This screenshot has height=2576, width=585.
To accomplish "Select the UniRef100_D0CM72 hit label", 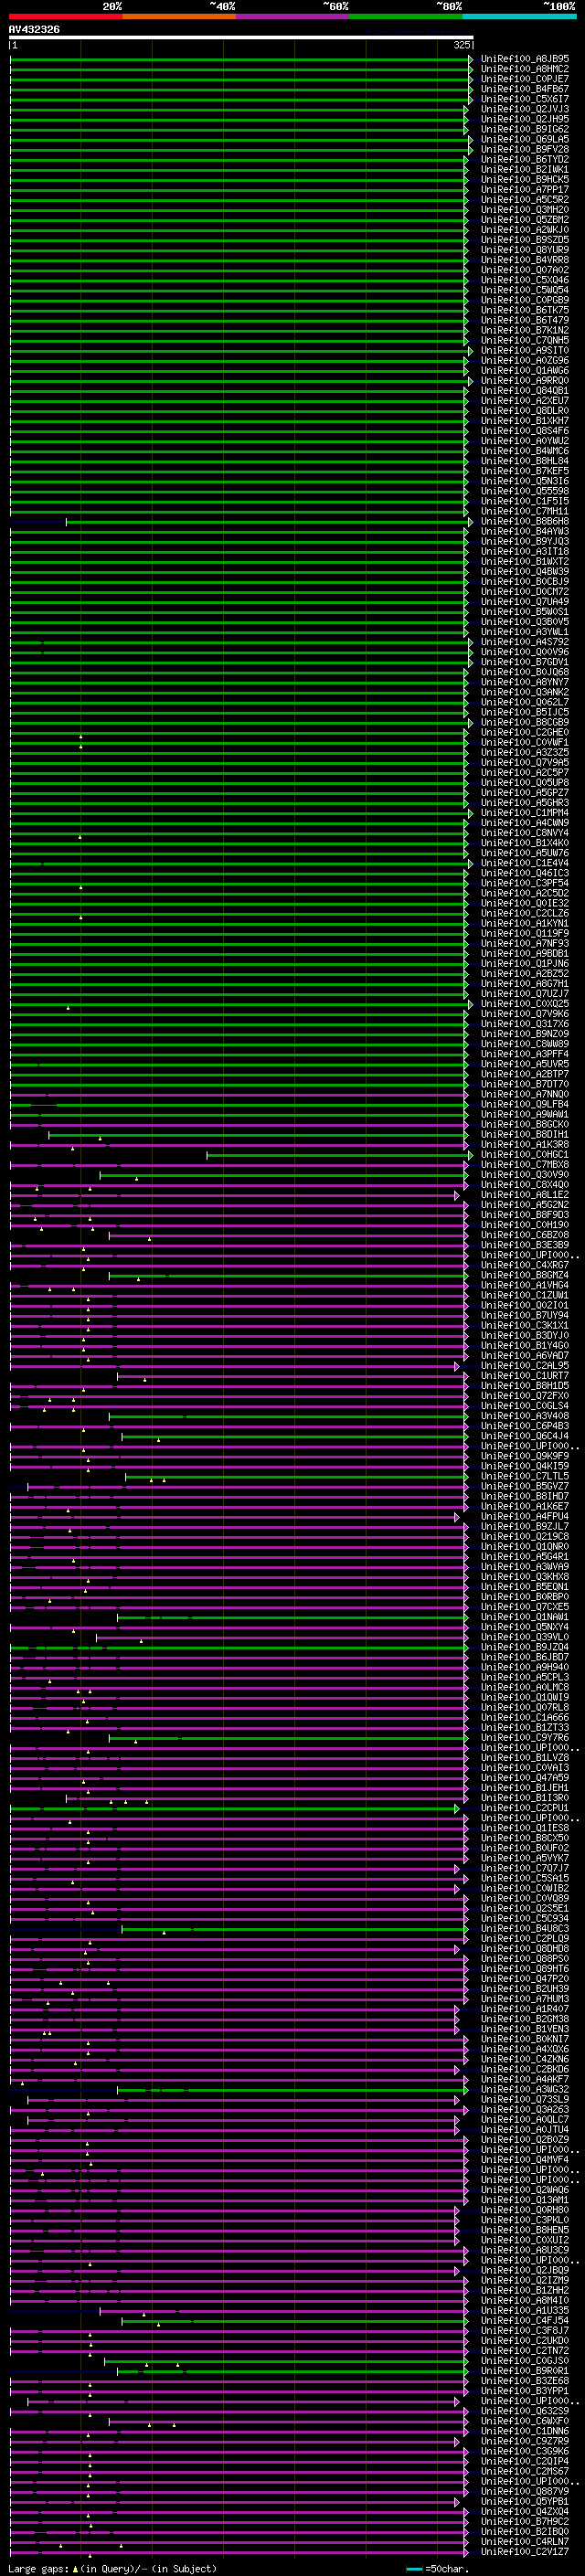I will point(525,592).
